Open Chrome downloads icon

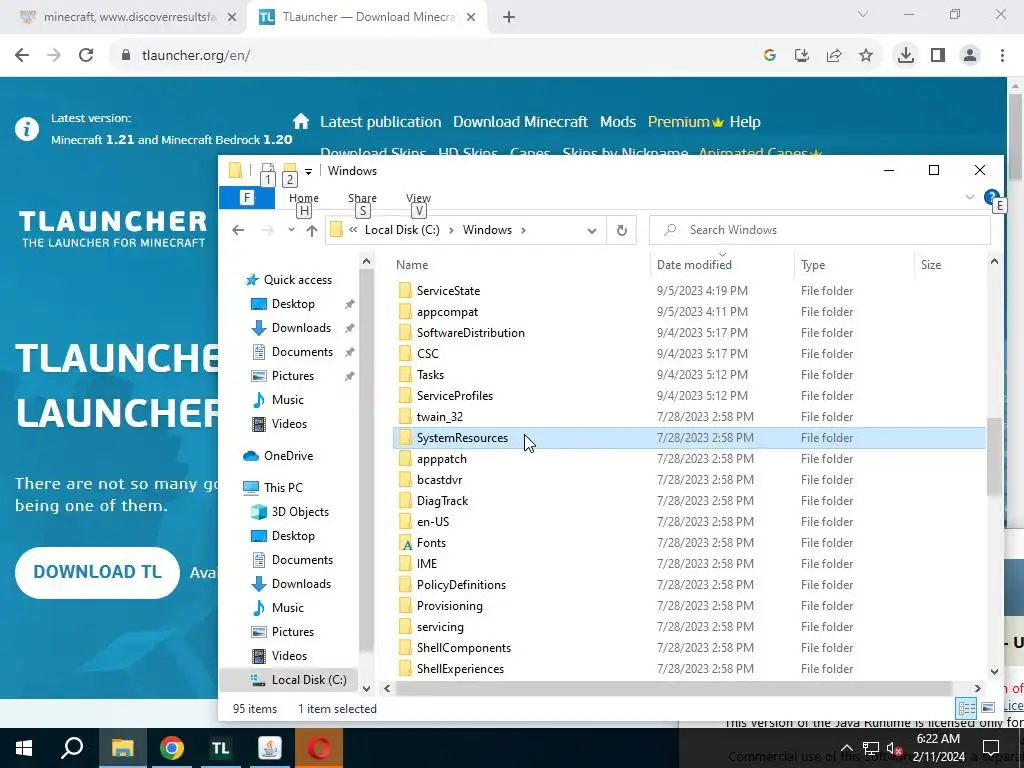(x=906, y=56)
